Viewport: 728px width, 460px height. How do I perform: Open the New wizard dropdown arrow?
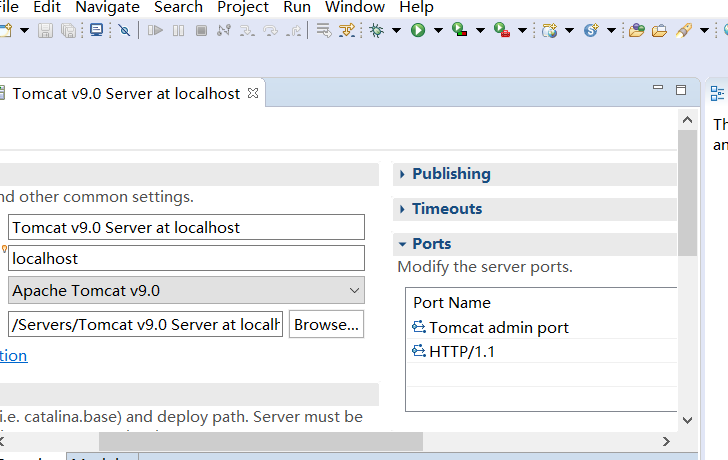(24, 31)
